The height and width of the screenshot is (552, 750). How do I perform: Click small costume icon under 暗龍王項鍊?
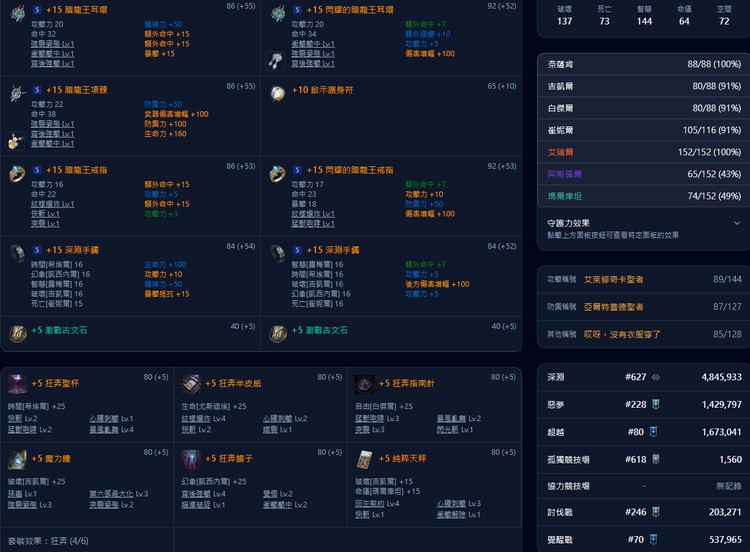(x=15, y=141)
